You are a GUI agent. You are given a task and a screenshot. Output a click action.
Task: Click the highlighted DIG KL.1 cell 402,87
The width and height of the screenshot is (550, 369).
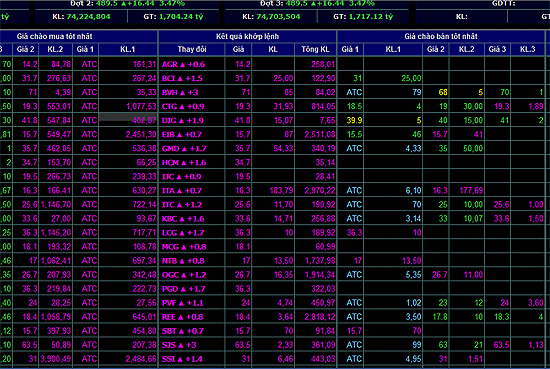coord(144,120)
